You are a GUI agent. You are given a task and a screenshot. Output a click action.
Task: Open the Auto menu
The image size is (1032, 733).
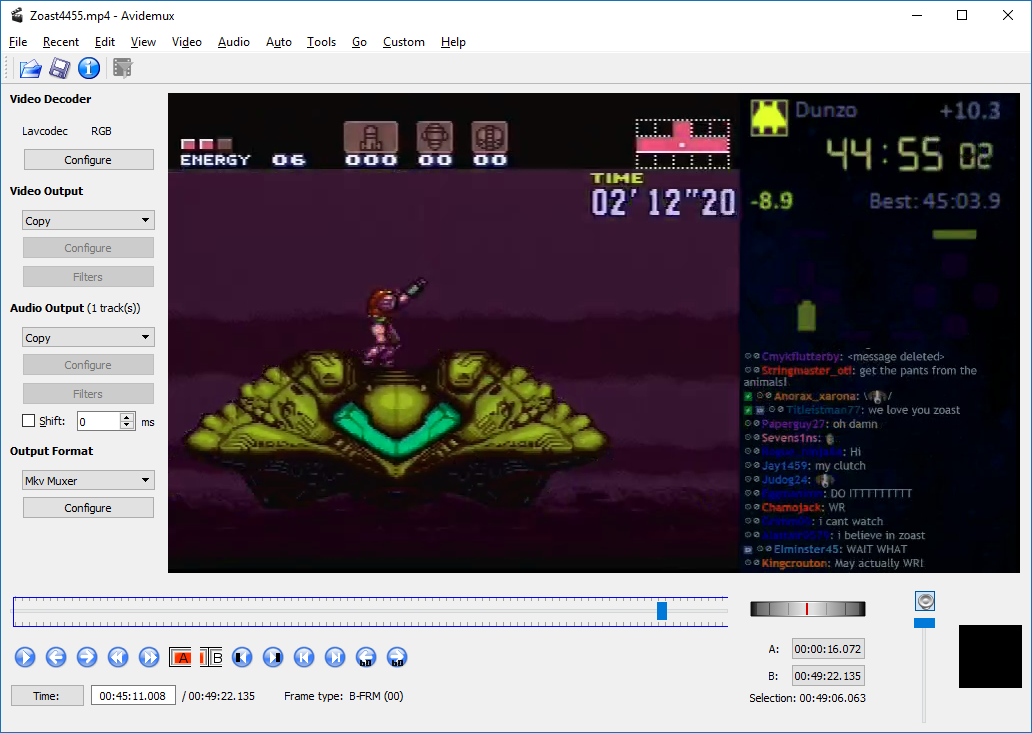click(x=278, y=41)
